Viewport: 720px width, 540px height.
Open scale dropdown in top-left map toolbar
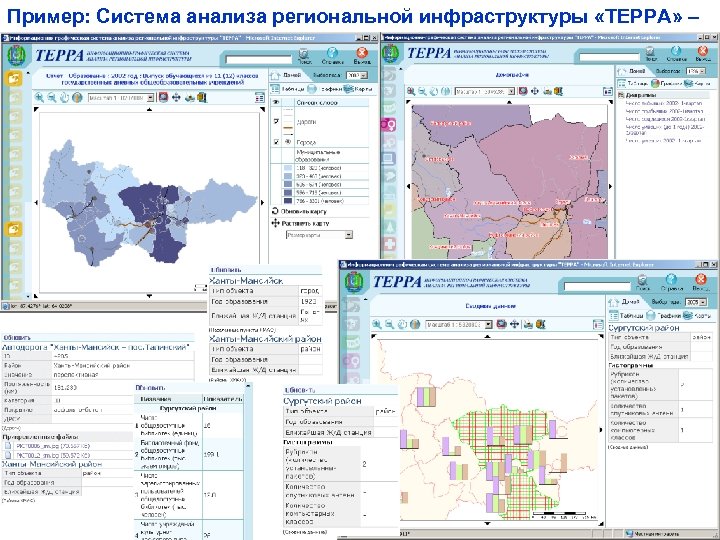coord(150,97)
